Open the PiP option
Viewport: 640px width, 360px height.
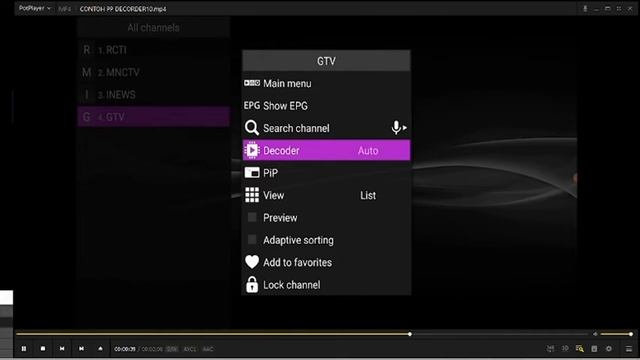pyautogui.click(x=326, y=173)
